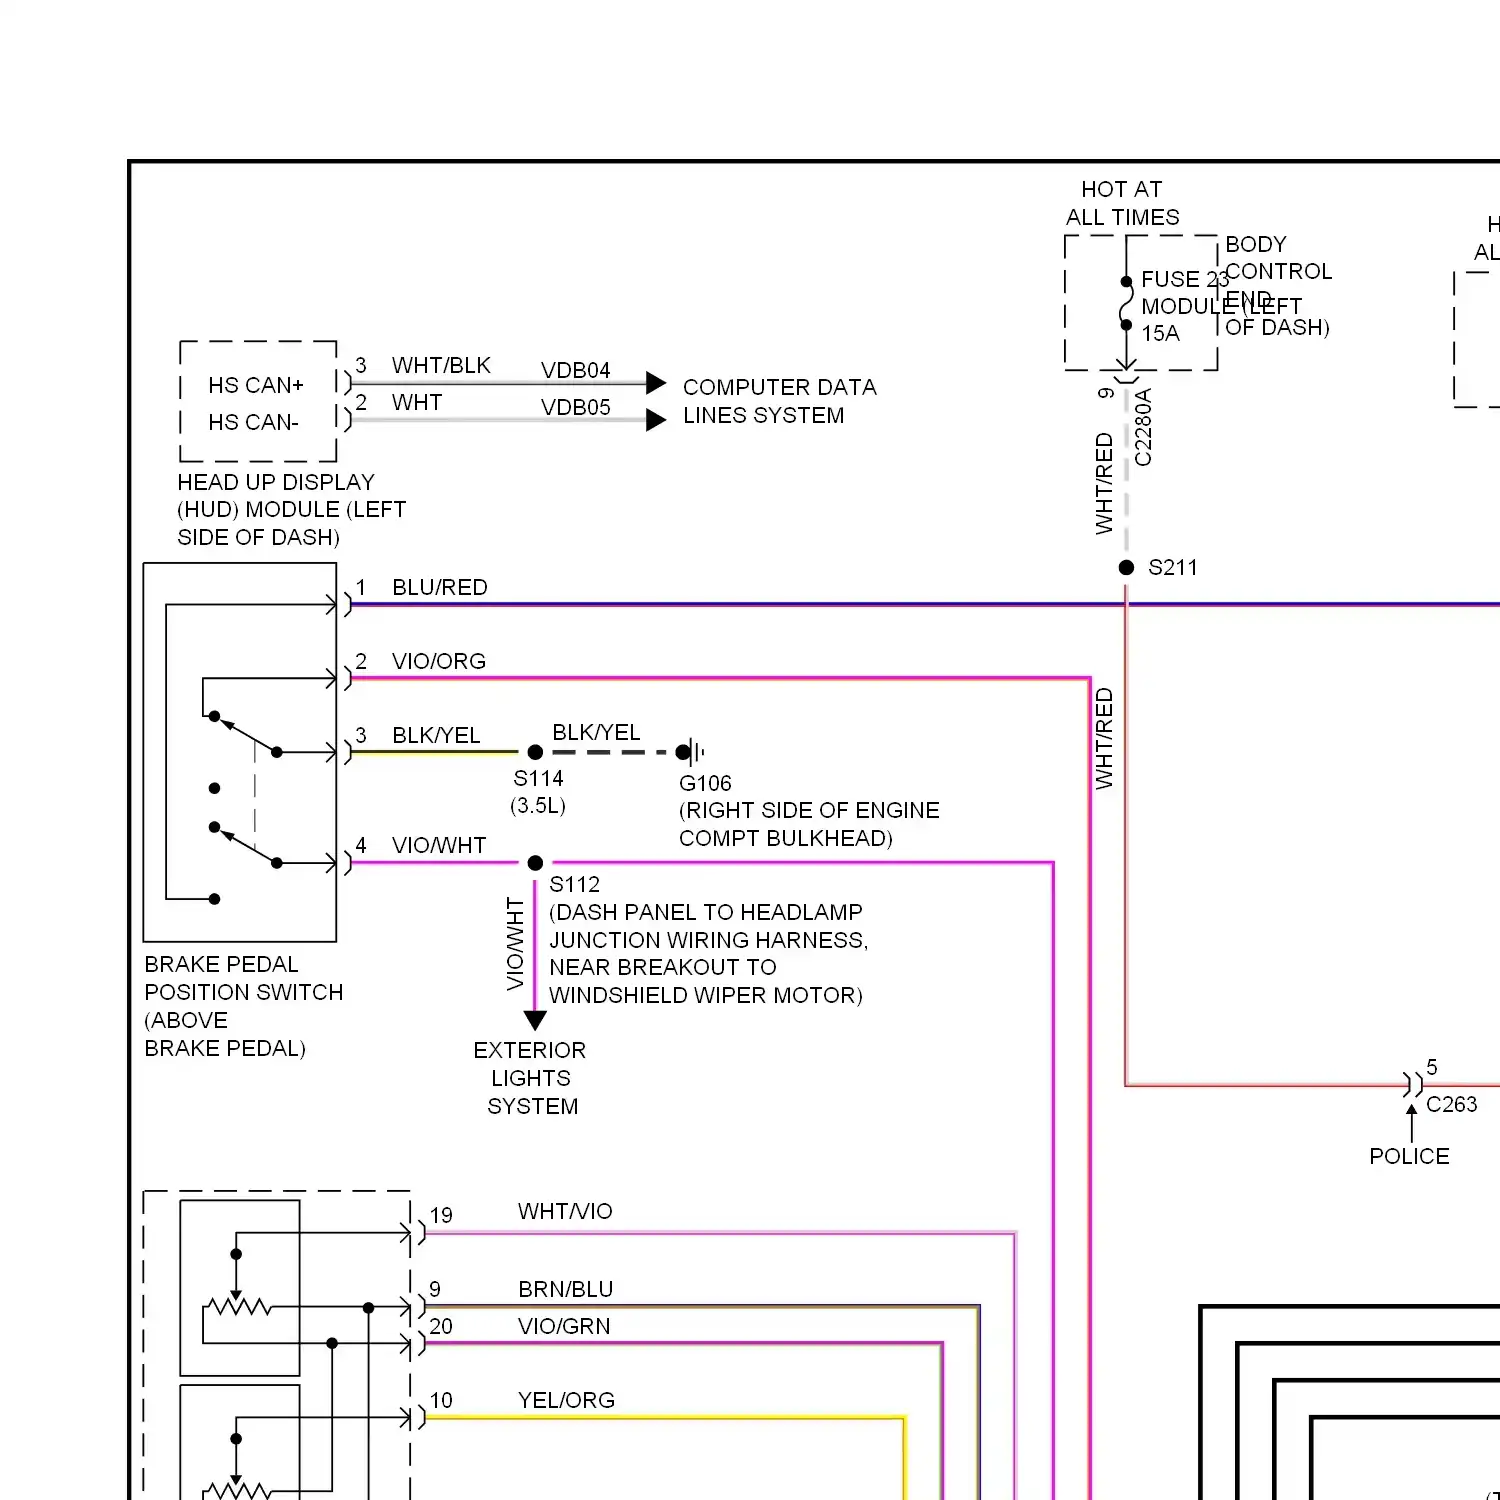Click the S211 splice dot
The image size is (1500, 1500).
pos(1126,567)
